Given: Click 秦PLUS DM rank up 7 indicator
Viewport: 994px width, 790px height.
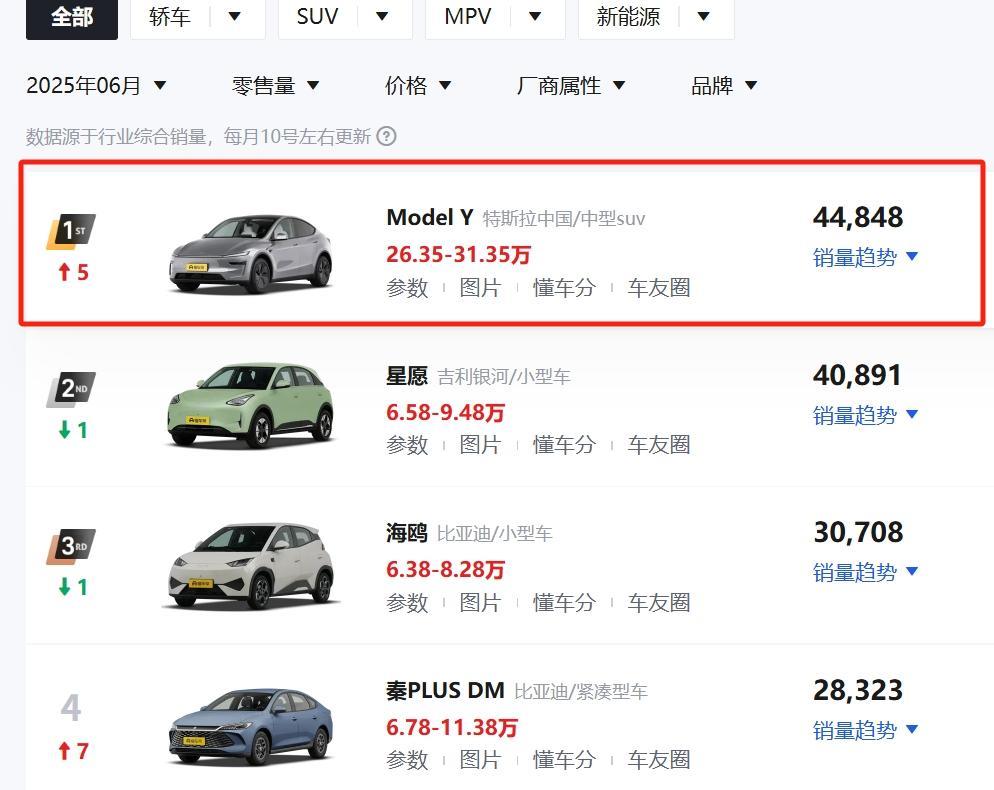Looking at the screenshot, I should (x=73, y=751).
